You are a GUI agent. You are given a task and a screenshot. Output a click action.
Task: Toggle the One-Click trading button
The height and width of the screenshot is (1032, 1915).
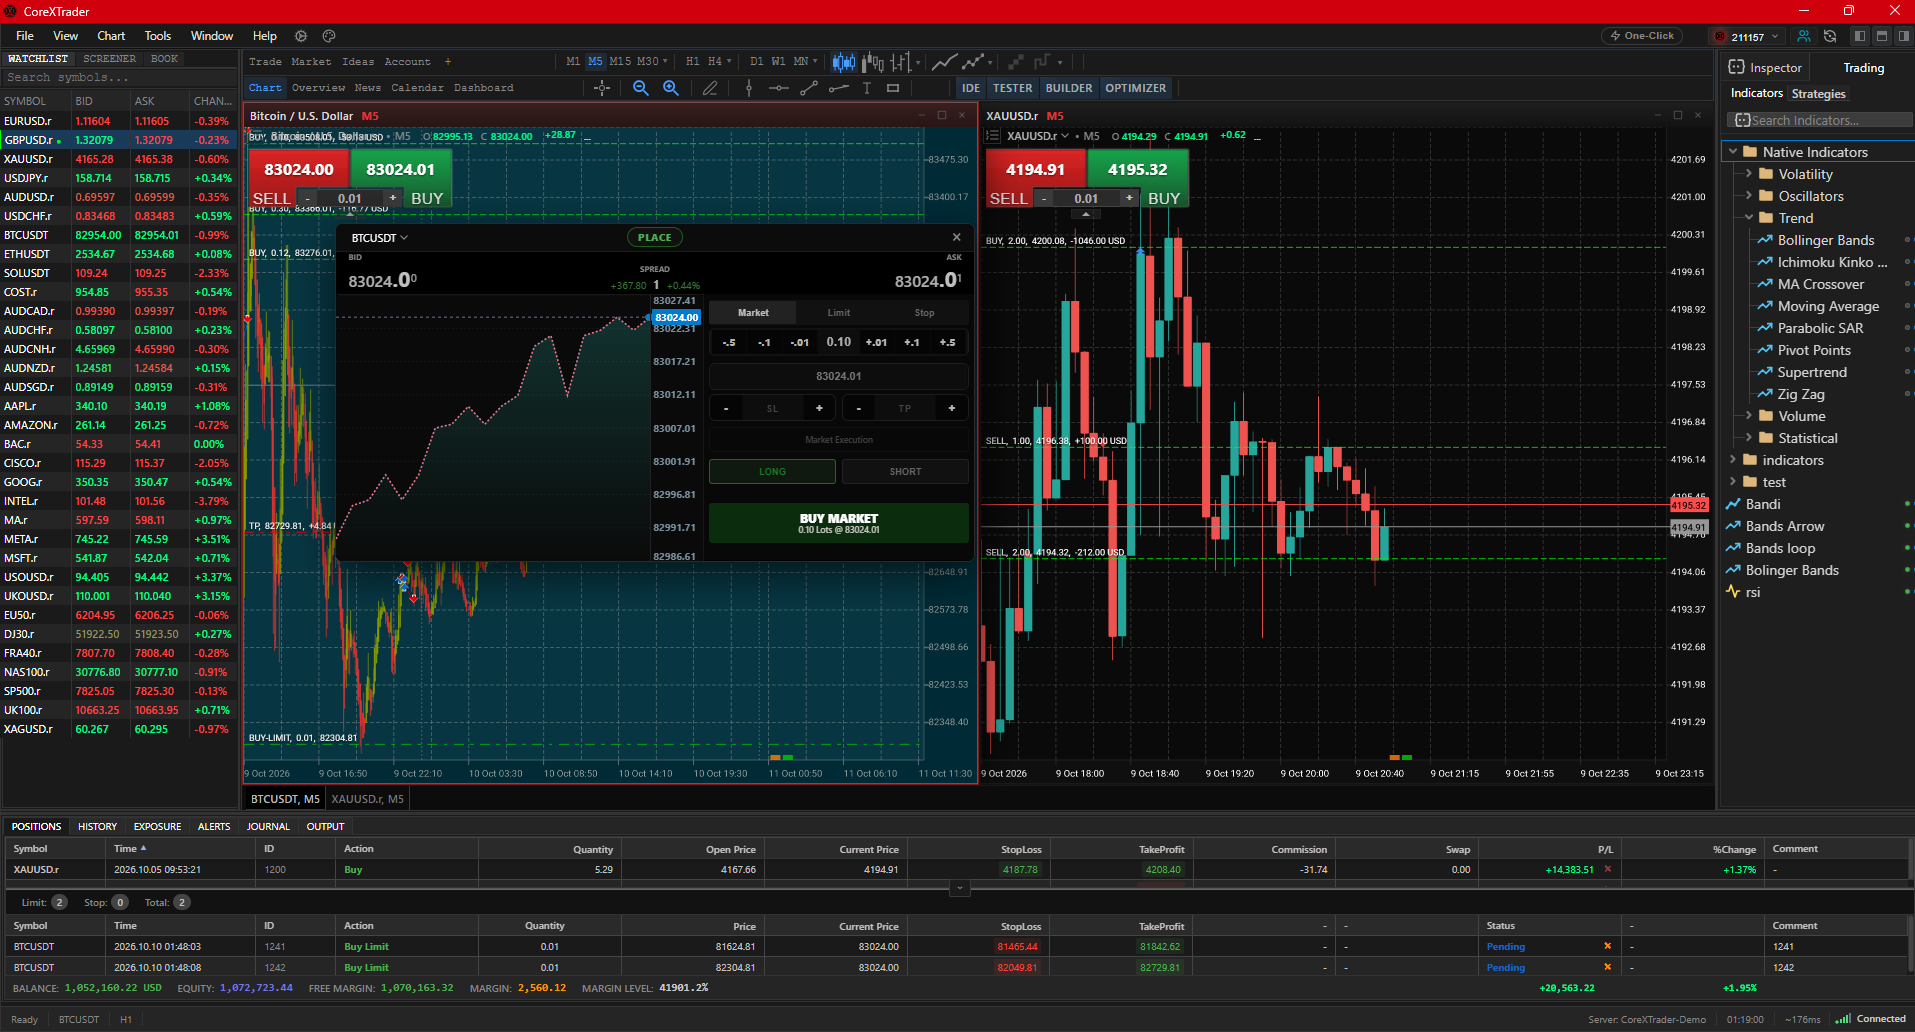1641,36
